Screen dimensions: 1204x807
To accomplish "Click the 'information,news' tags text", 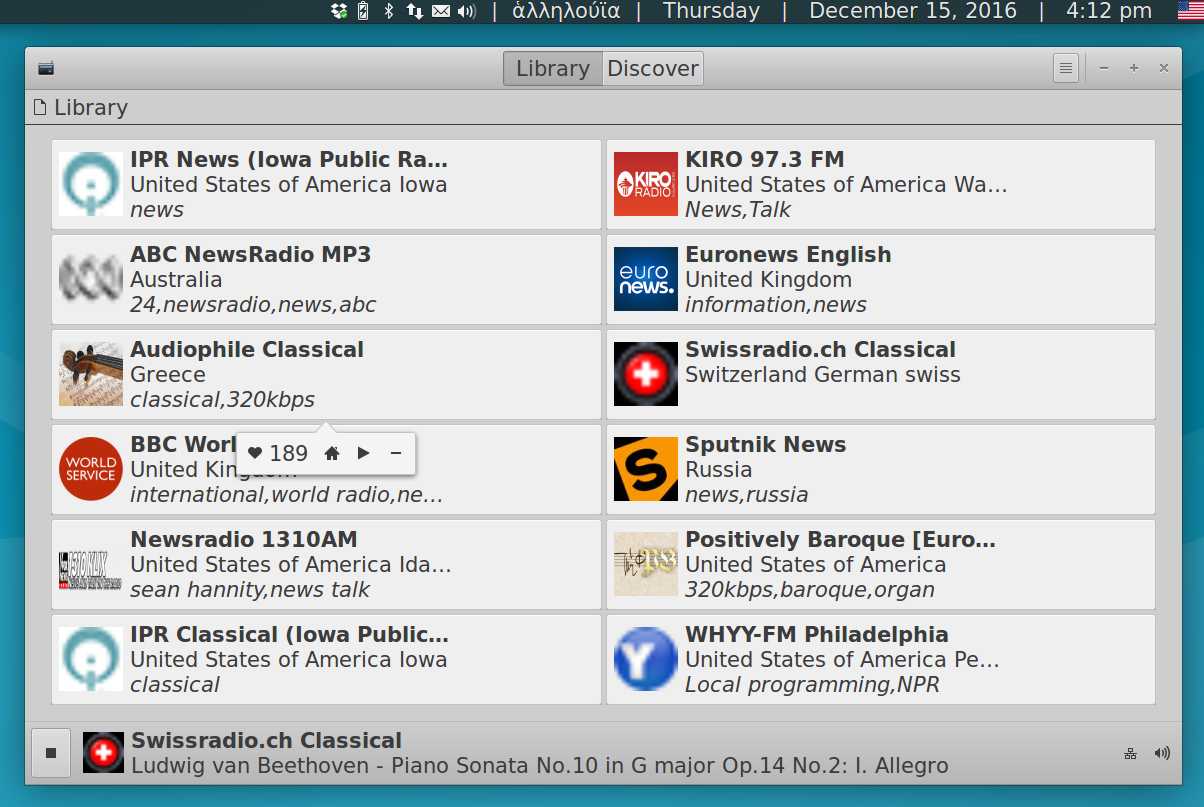I will (x=776, y=305).
